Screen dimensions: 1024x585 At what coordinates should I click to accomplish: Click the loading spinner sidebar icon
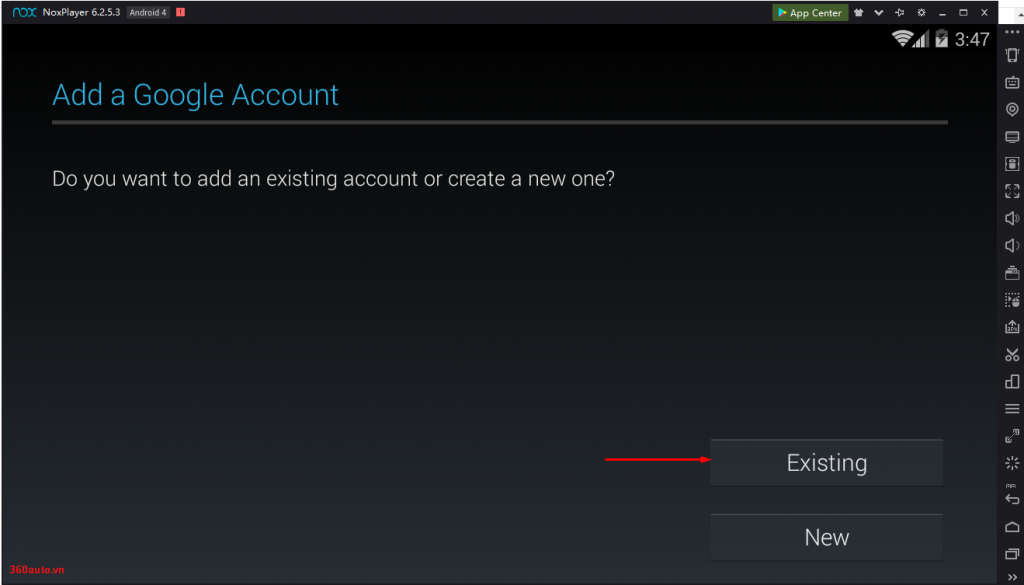click(x=1012, y=463)
